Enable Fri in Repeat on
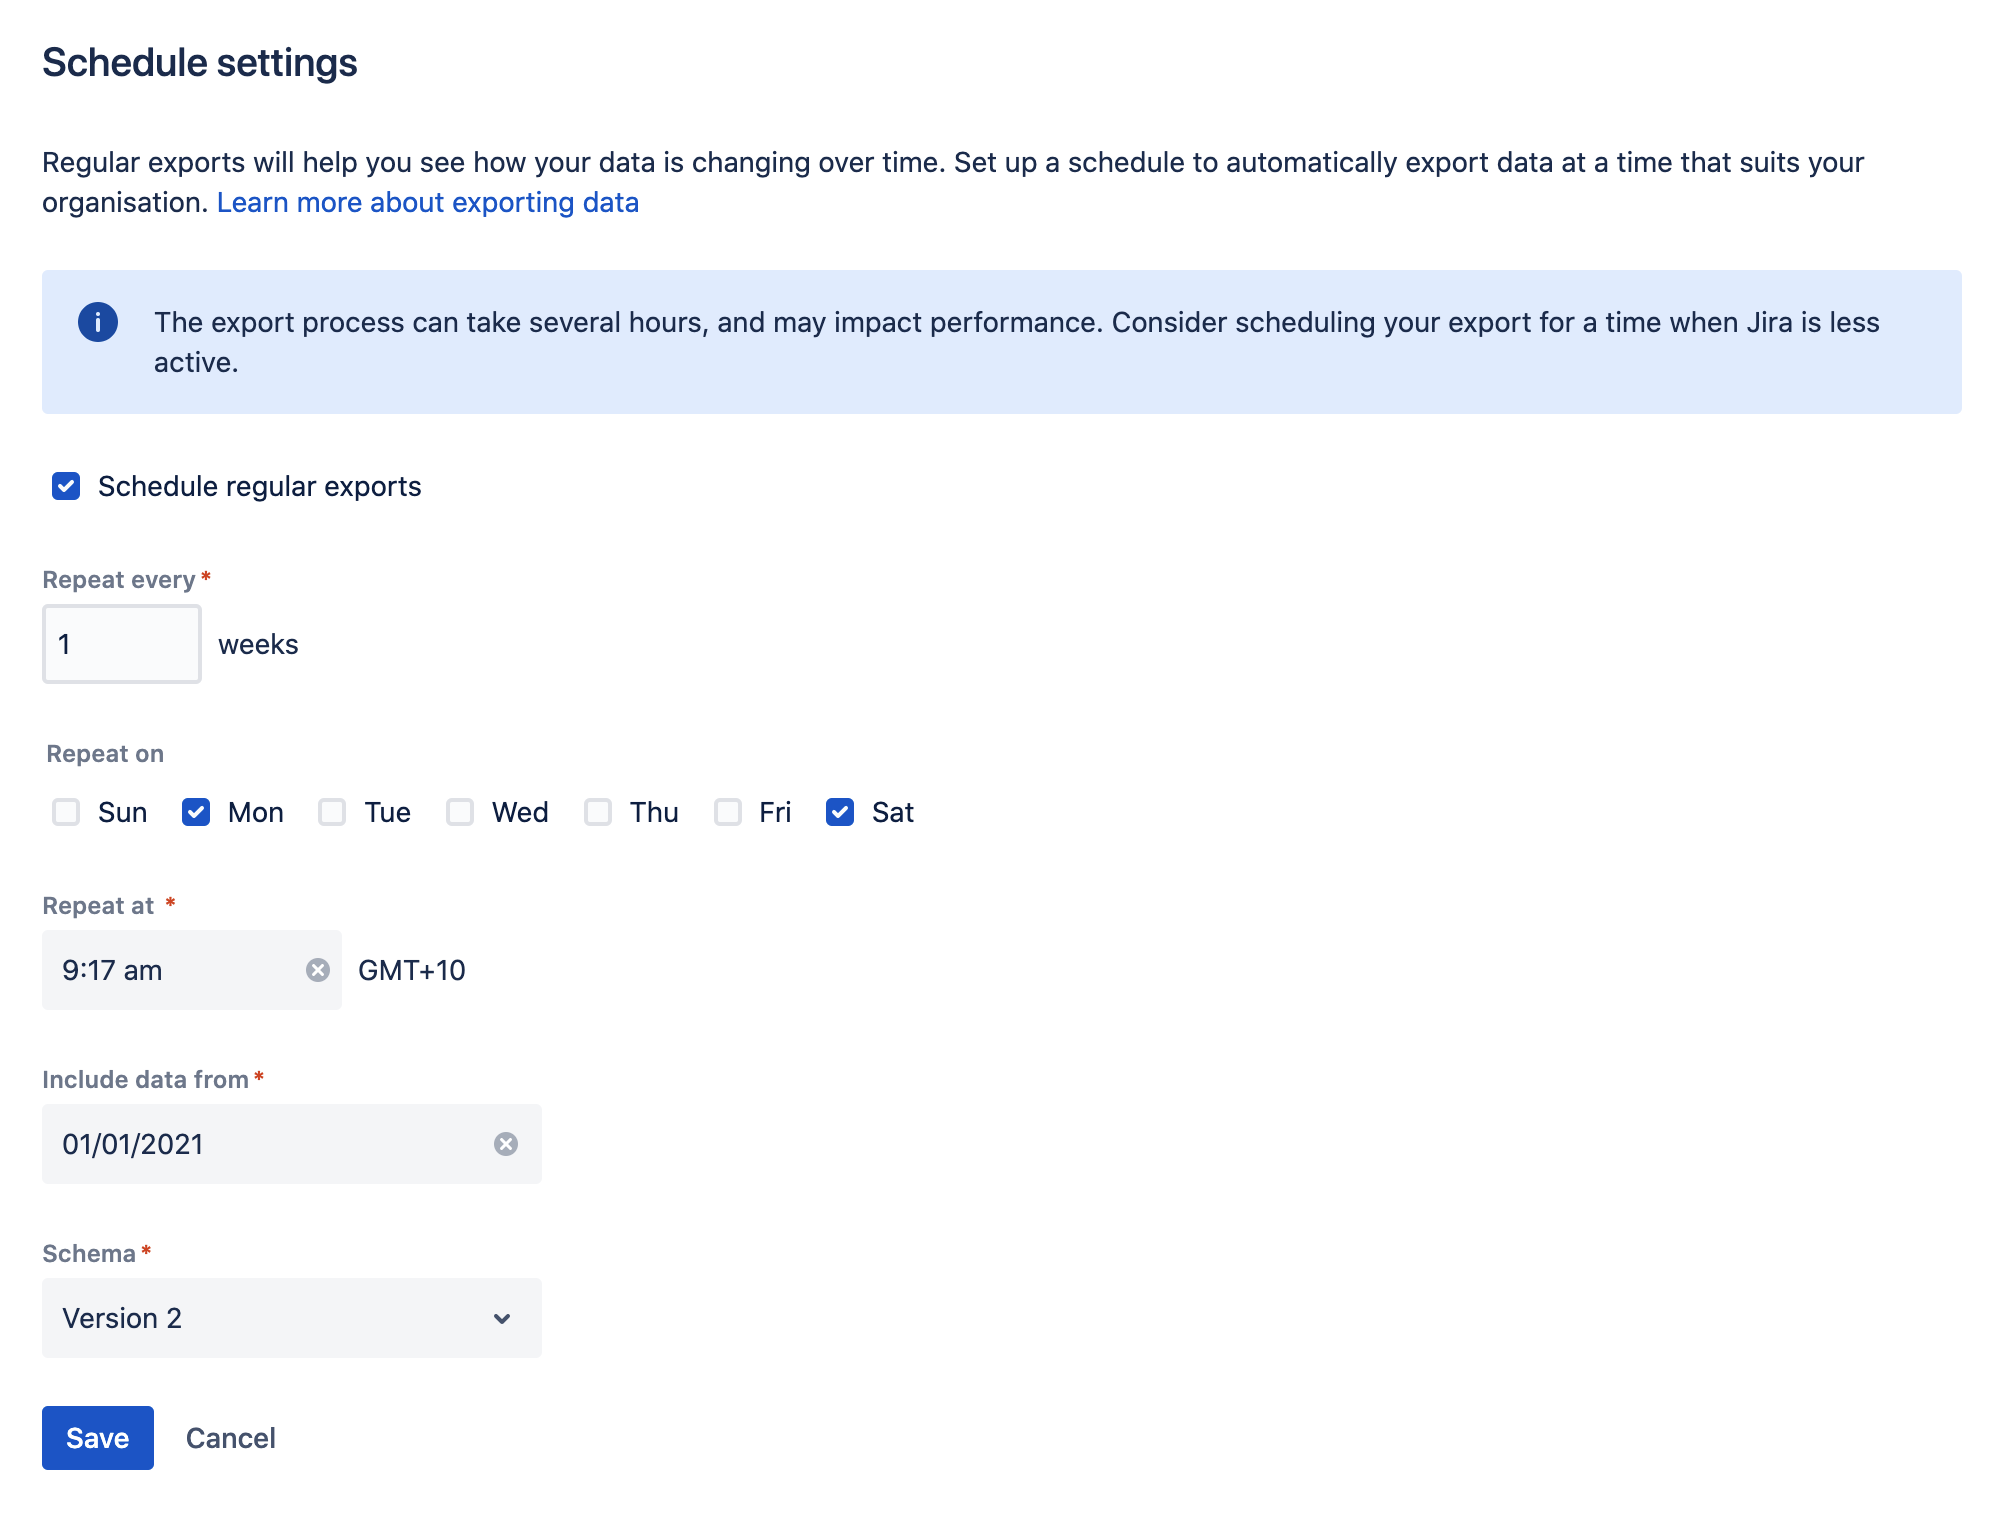This screenshot has height=1534, width=2000. point(728,812)
